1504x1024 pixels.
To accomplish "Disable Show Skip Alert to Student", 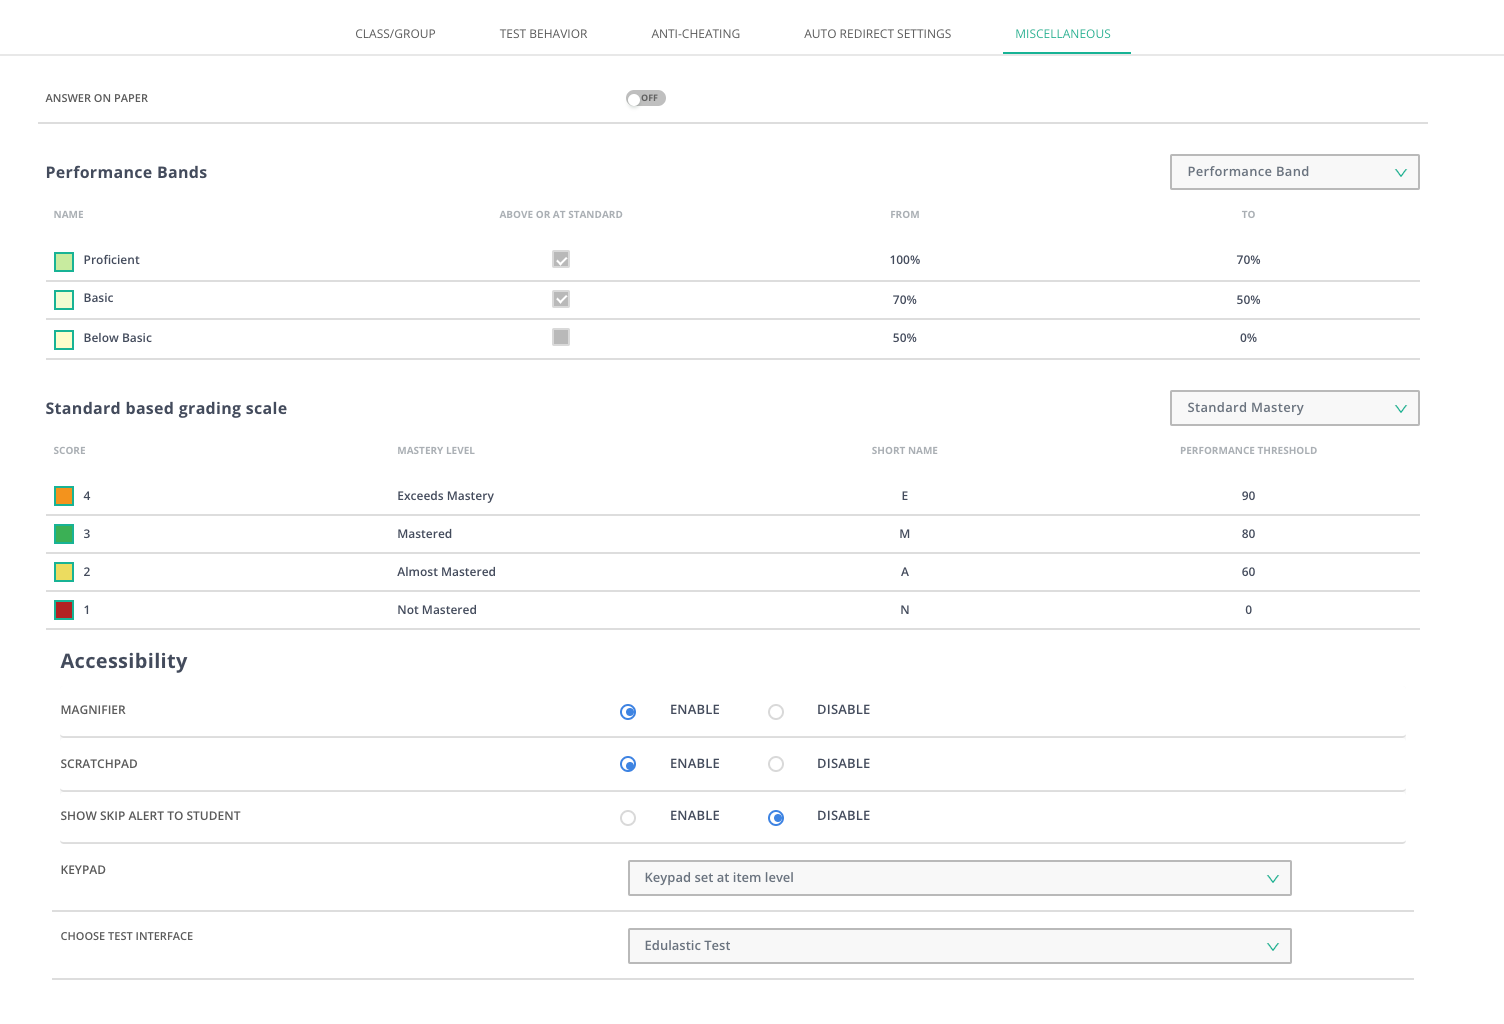I will (x=776, y=818).
